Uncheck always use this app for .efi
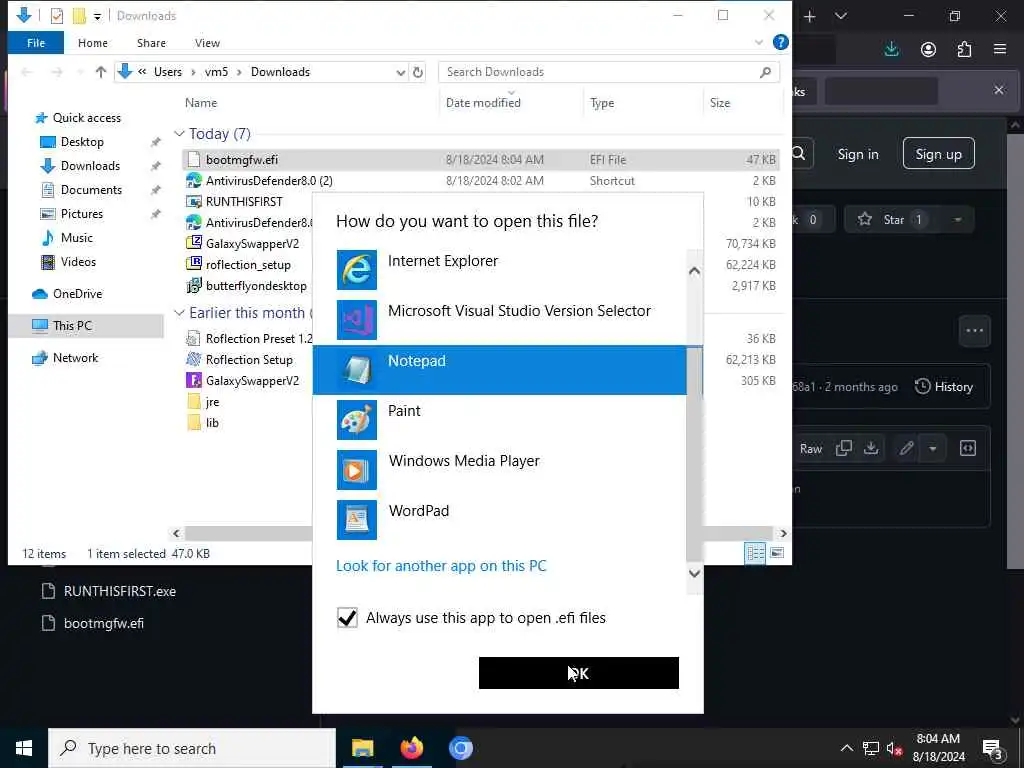1024x768 pixels. (x=347, y=618)
